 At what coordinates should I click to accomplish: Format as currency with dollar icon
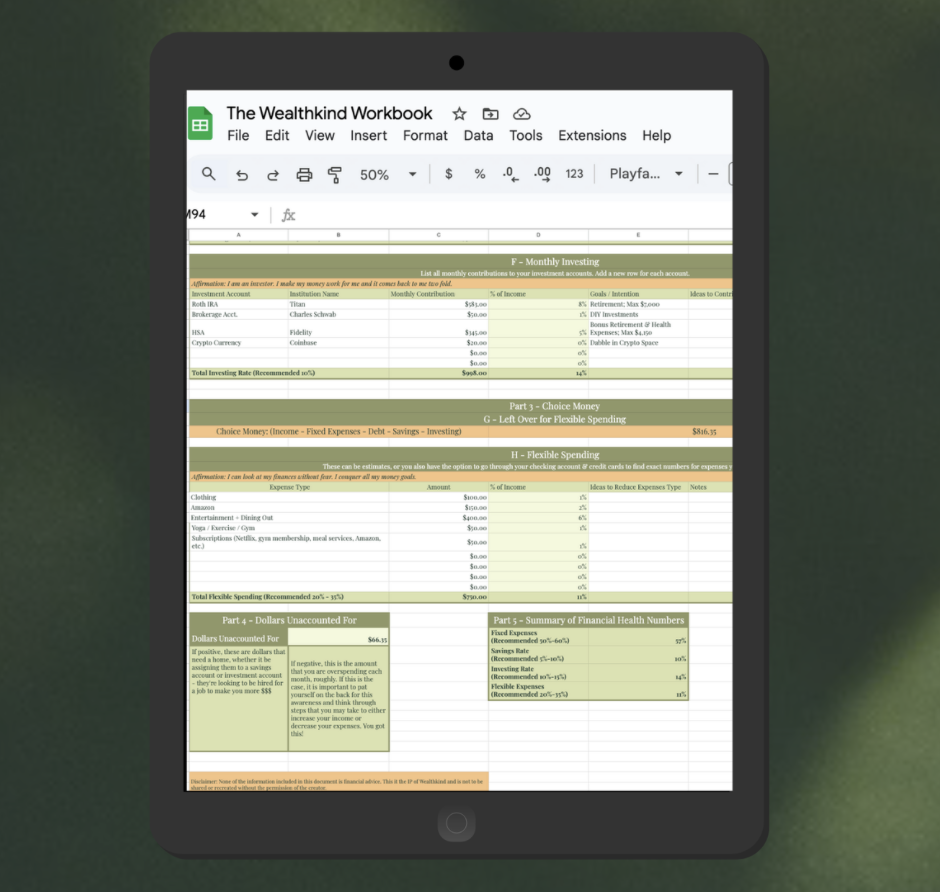(448, 174)
